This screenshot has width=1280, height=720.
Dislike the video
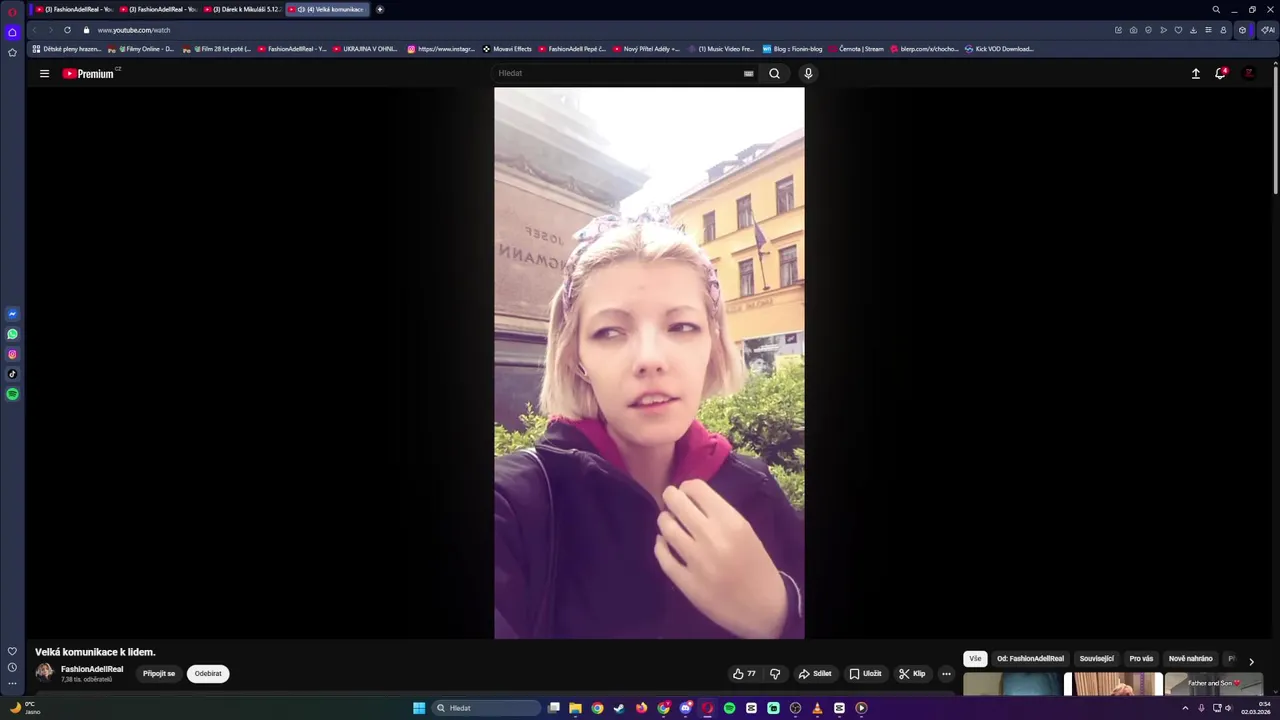775,674
